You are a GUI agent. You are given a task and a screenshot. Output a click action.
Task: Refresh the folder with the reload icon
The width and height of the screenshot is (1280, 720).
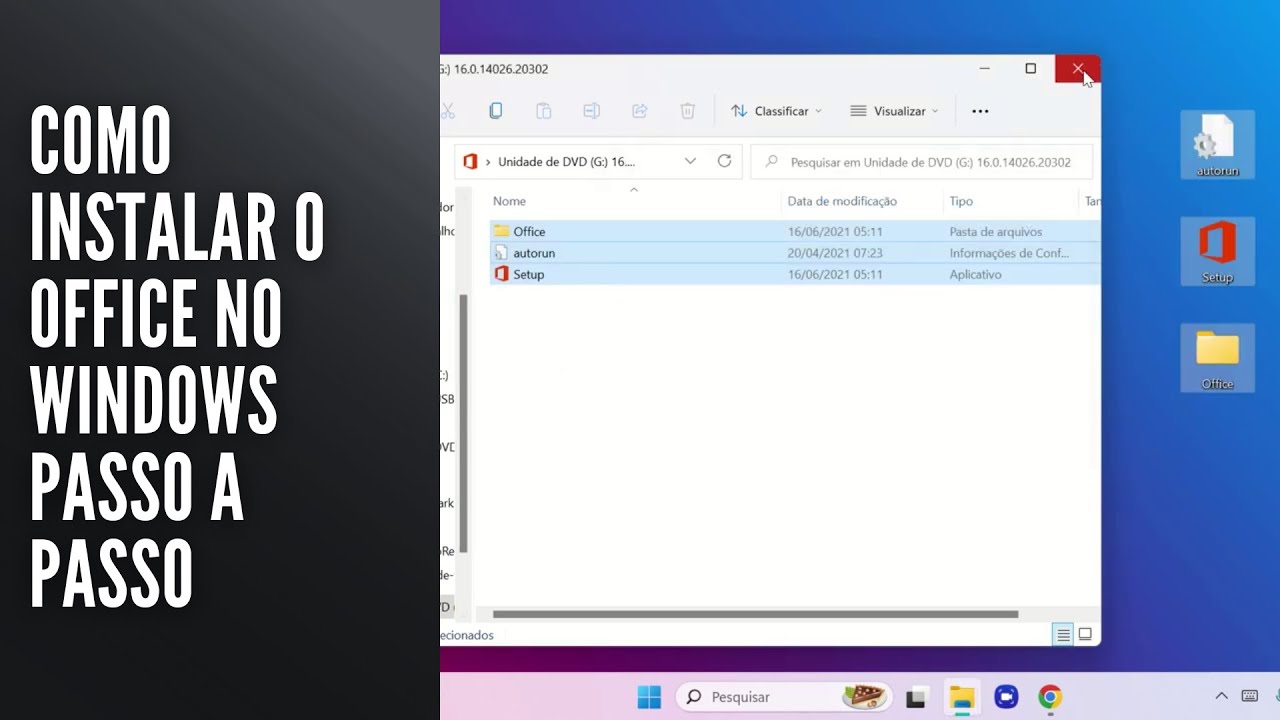[724, 161]
